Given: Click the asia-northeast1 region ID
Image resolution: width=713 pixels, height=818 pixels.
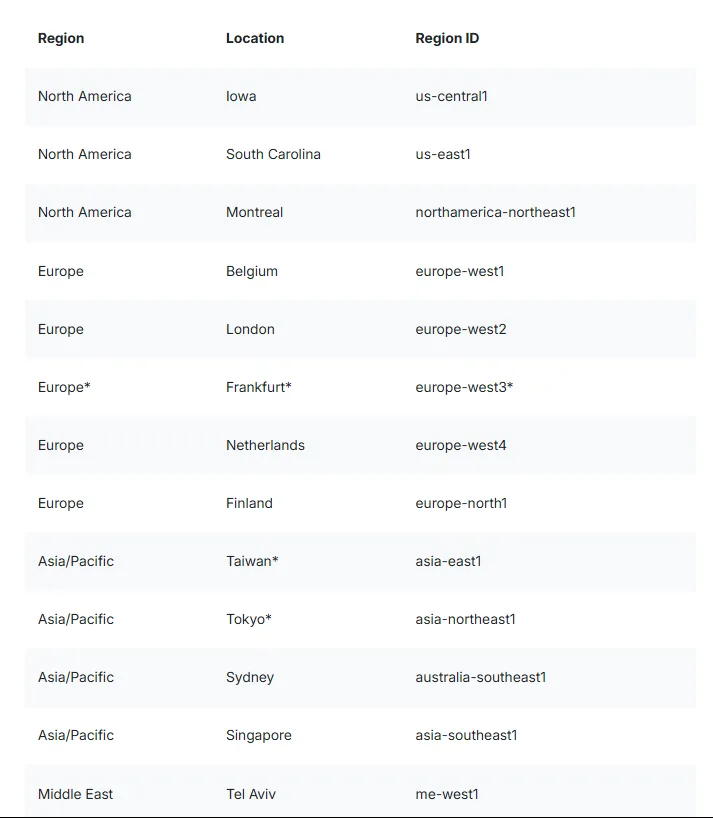Looking at the screenshot, I should [465, 619].
